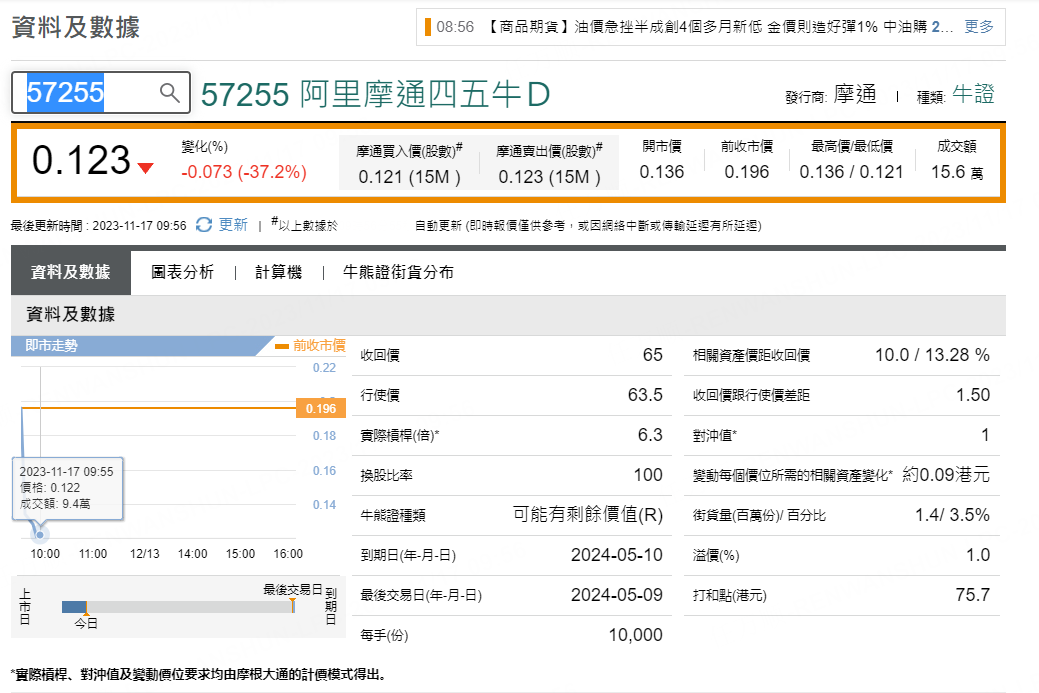The width and height of the screenshot is (1039, 693).
Task: Click the 0.196 previous close chart tag
Action: click(321, 409)
